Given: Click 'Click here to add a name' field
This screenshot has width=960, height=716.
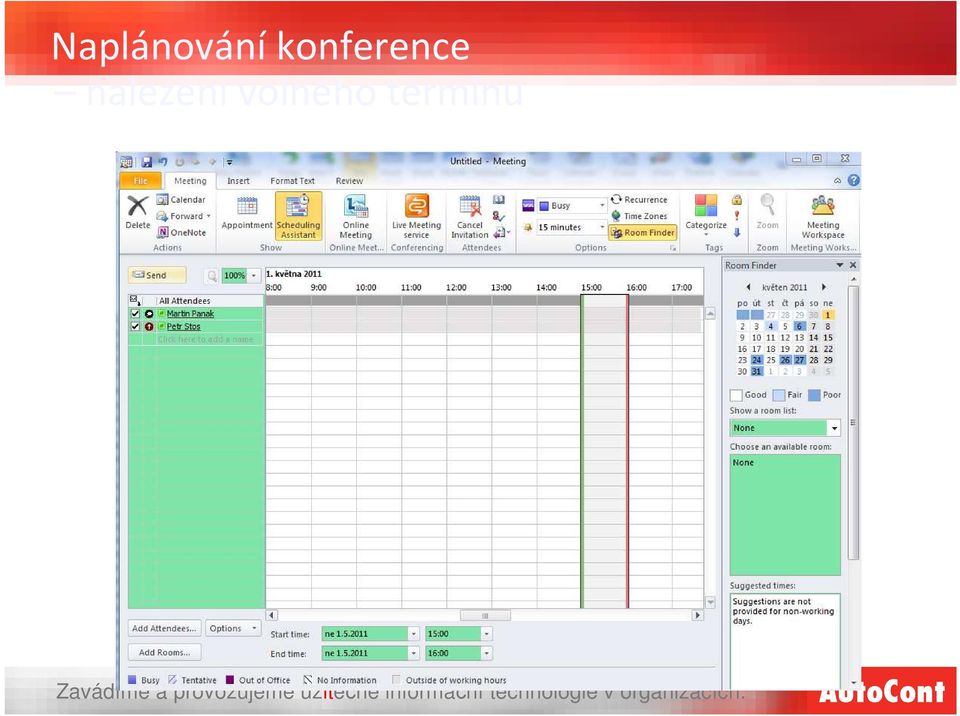Looking at the screenshot, I should 205,339.
